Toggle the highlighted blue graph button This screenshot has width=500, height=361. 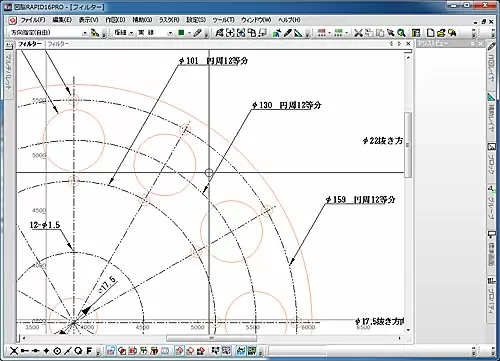point(241,351)
